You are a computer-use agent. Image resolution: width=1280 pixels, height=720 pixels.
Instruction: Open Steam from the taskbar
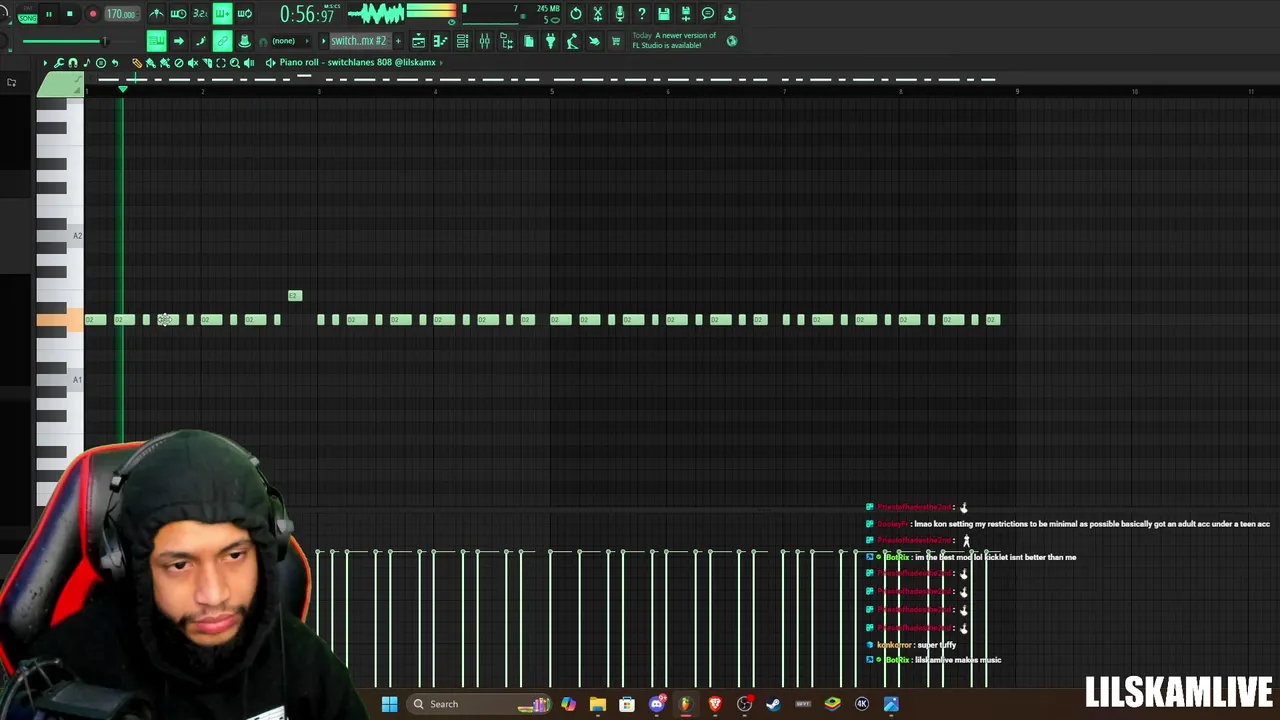[773, 704]
